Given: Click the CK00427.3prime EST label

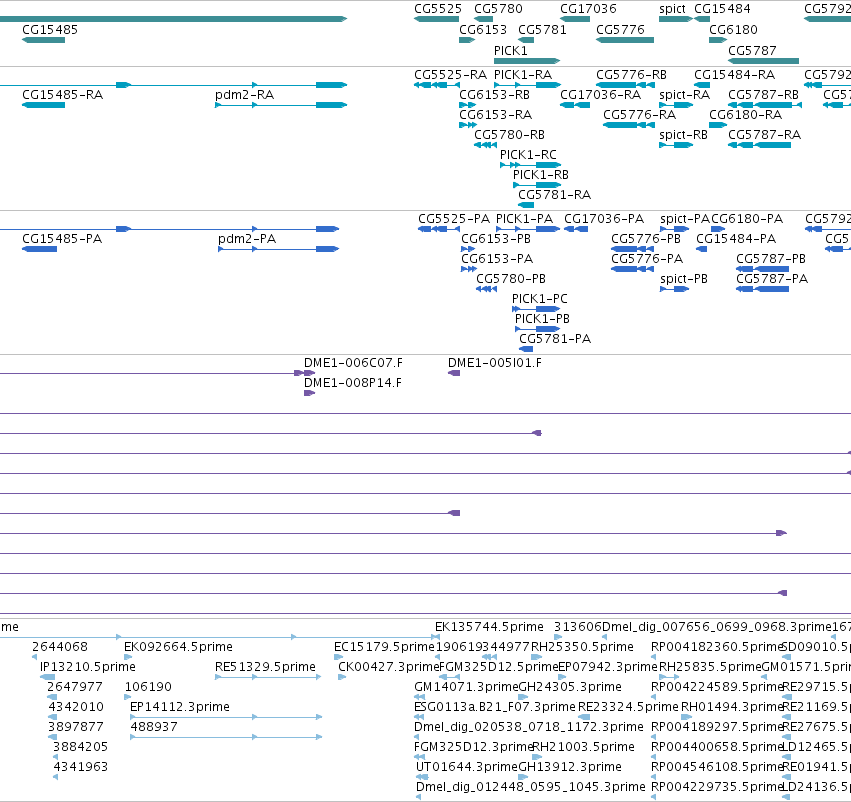Looking at the screenshot, I should [389, 666].
